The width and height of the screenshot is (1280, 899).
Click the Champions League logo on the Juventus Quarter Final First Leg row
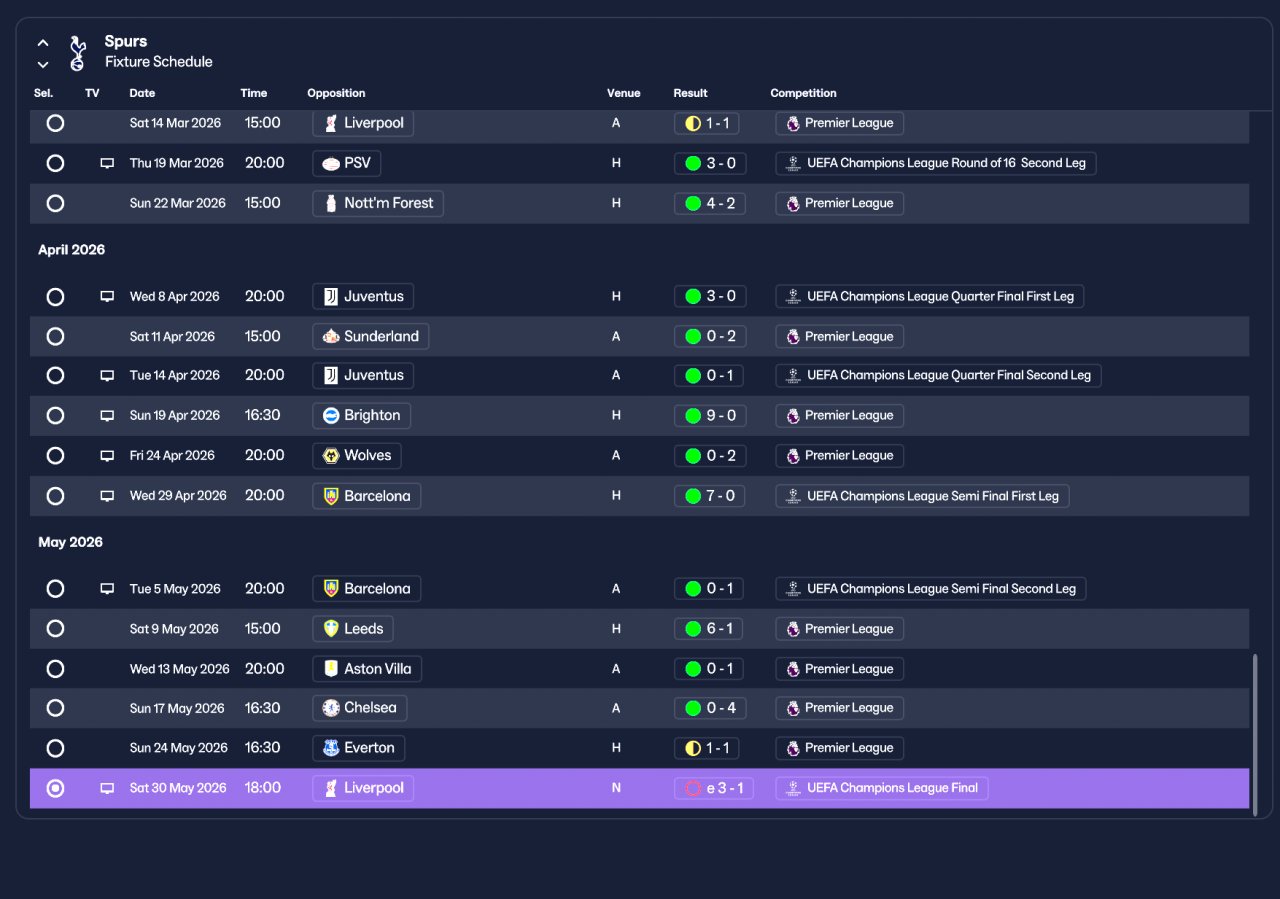point(793,297)
